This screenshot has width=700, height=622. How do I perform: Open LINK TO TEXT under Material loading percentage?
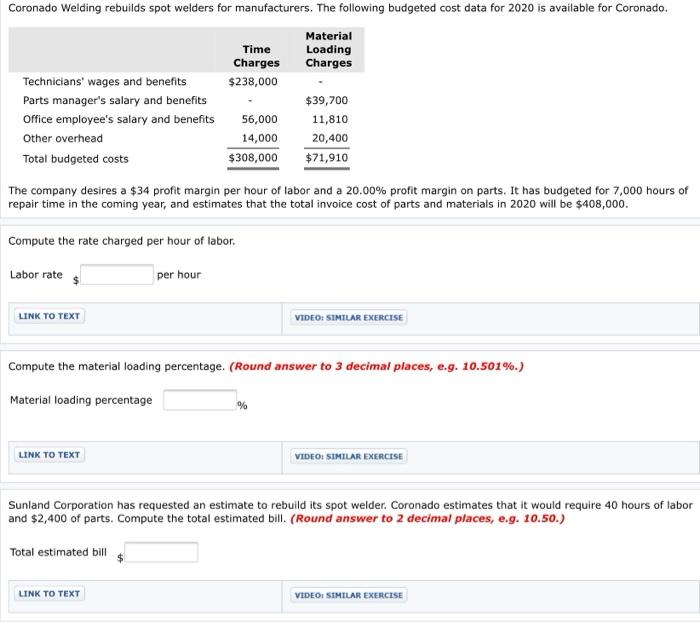(49, 455)
